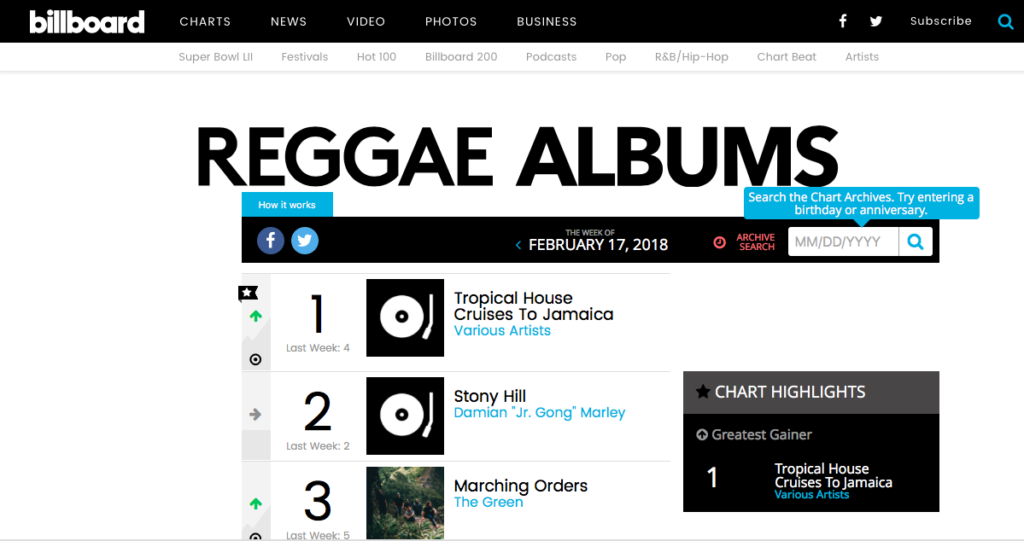
Task: Click the Facebook icon in top header
Action: point(843,21)
